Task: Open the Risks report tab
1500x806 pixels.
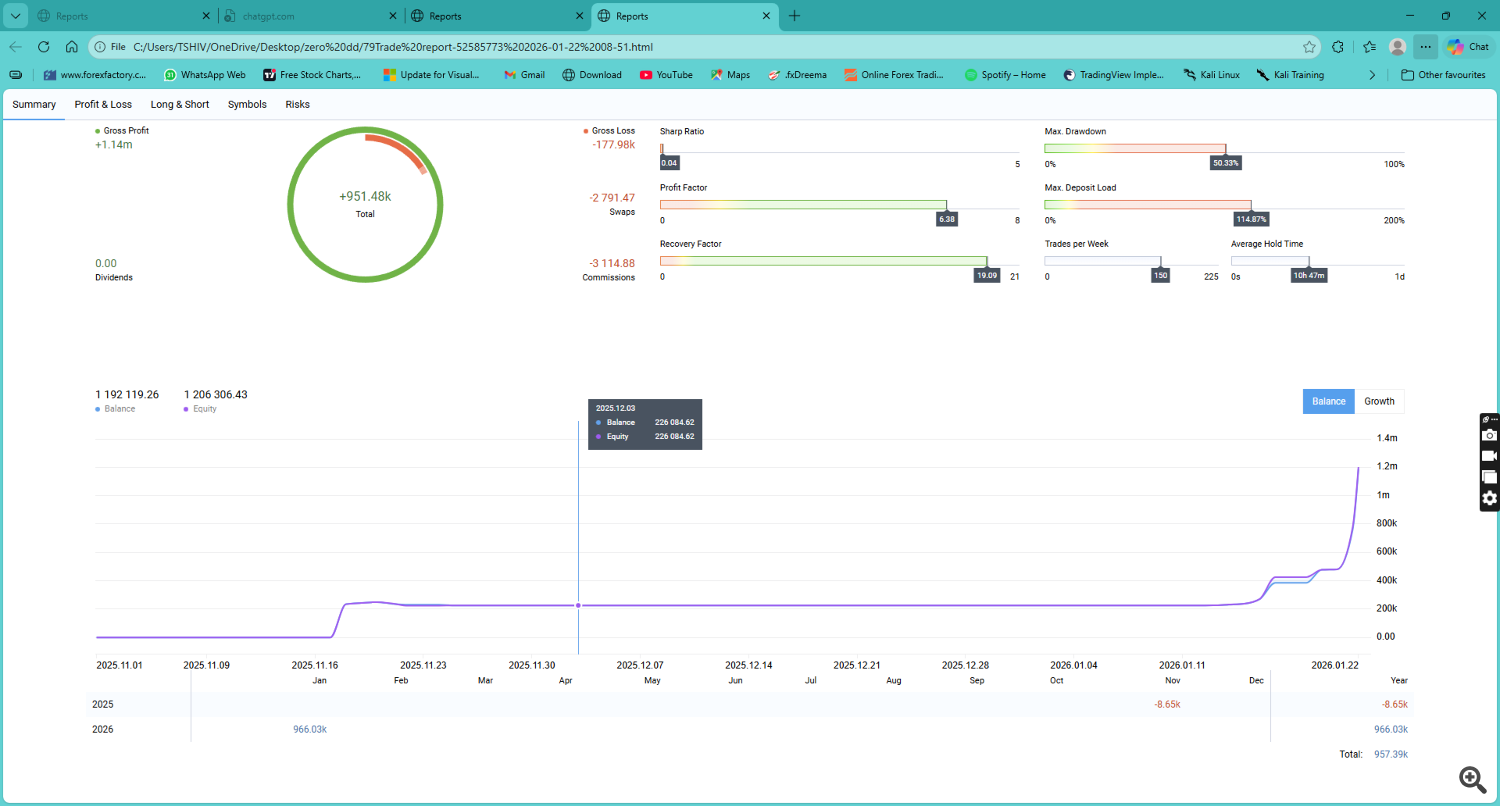Action: coord(297,104)
